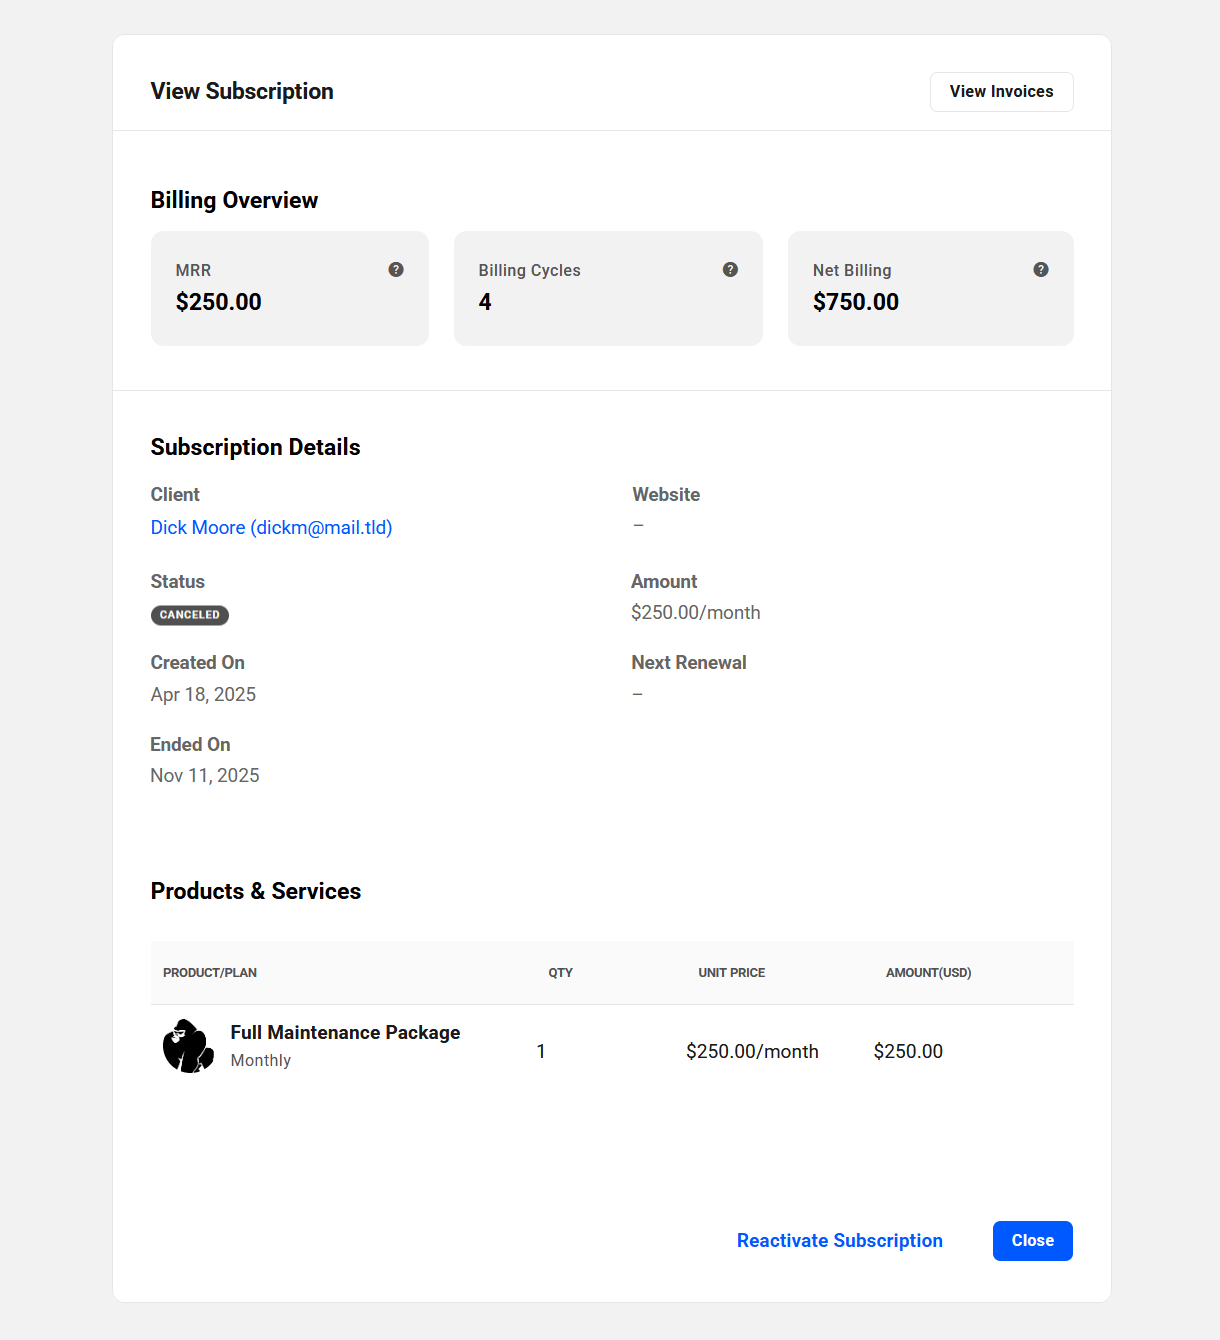Viewport: 1220px width, 1340px height.
Task: Click the Products & Services heading
Action: [256, 892]
